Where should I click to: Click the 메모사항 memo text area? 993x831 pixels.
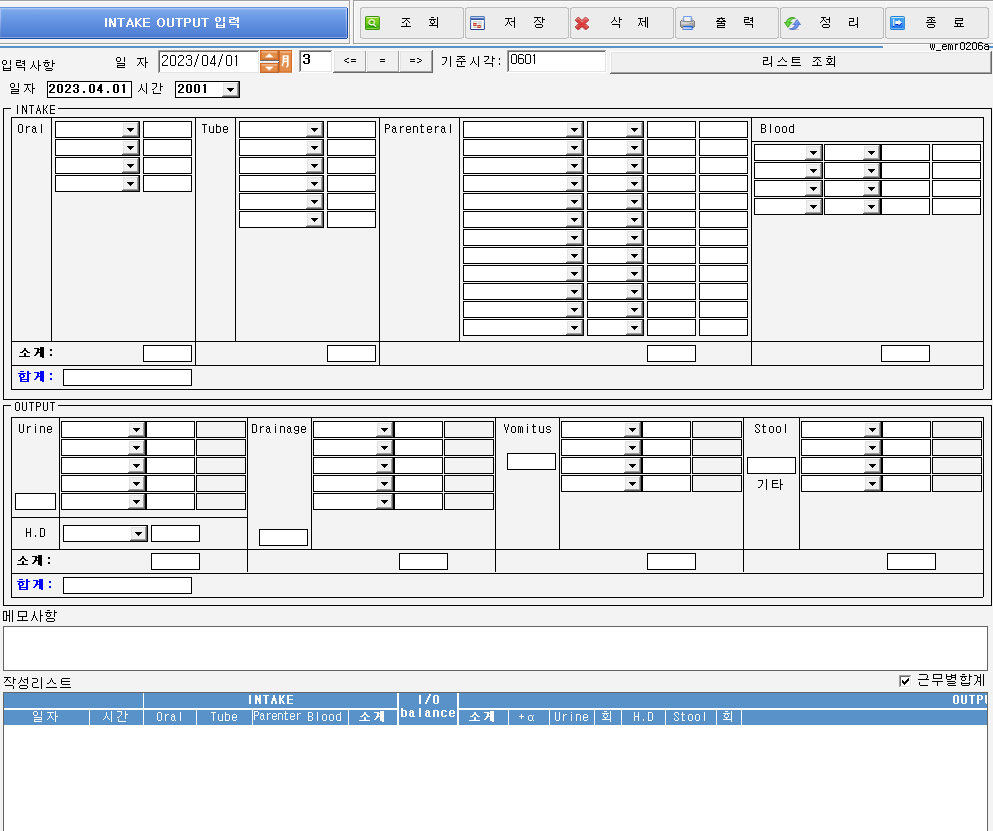[x=495, y=648]
